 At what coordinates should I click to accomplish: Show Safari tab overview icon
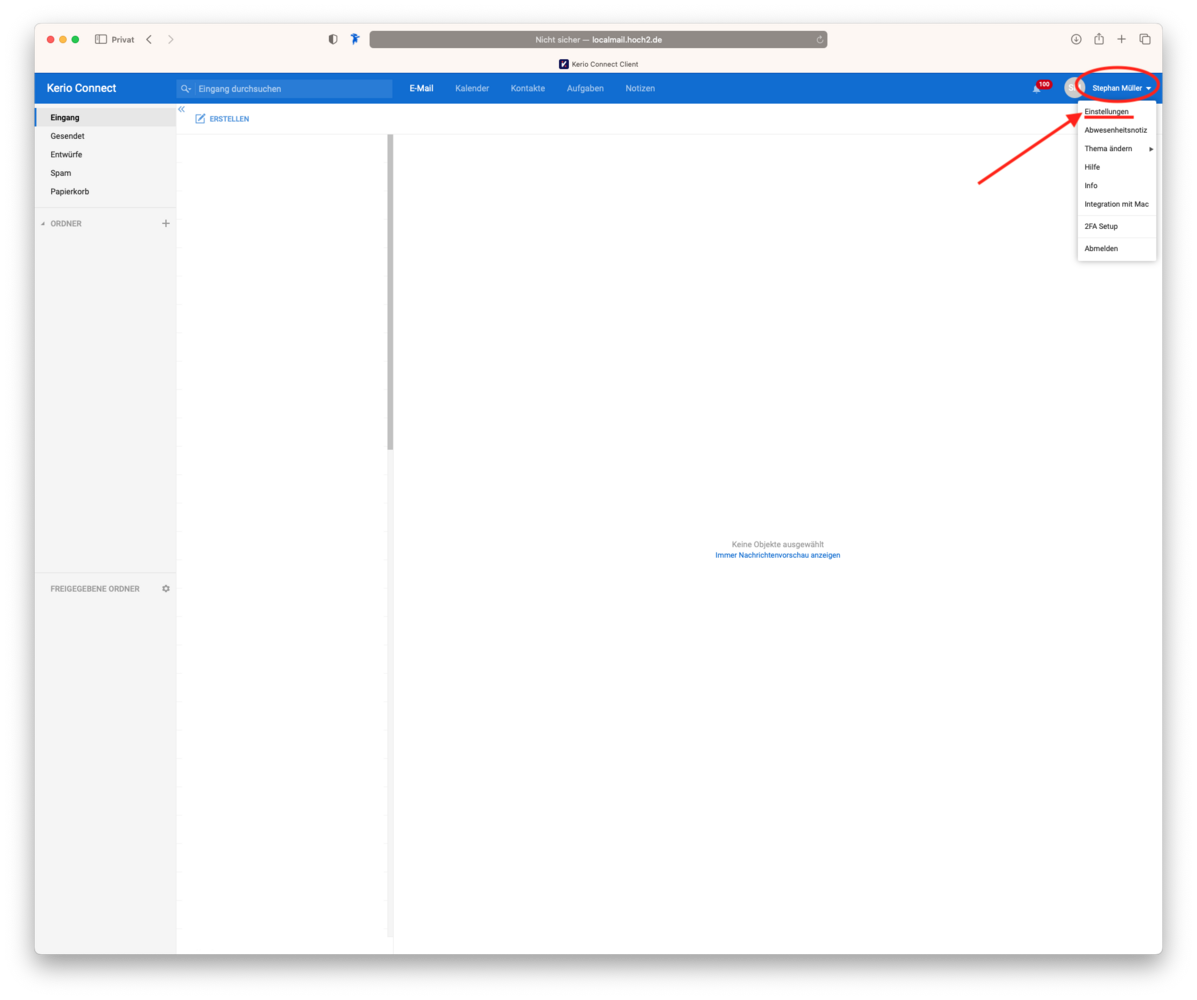click(1145, 39)
